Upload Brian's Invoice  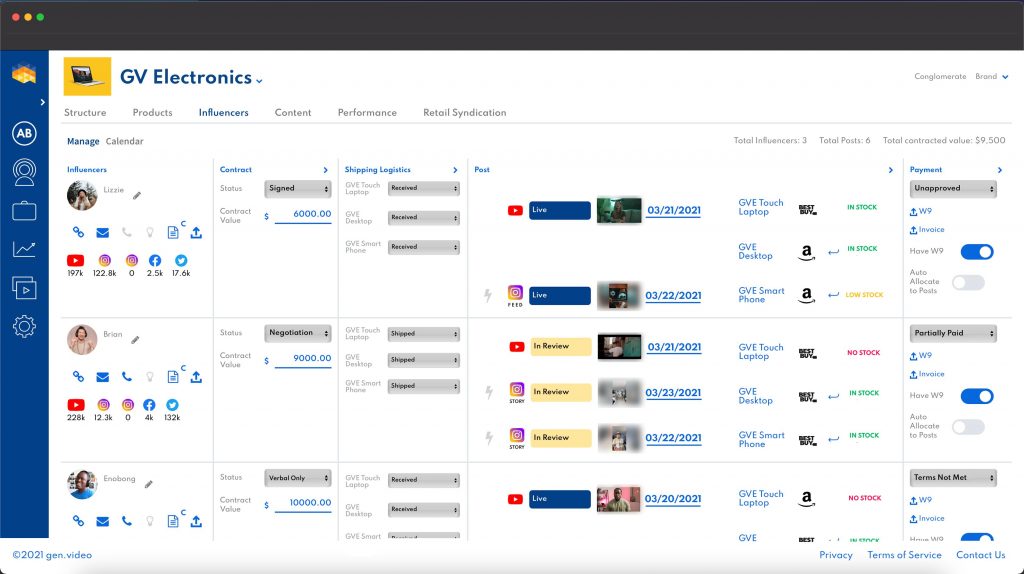pyautogui.click(x=927, y=374)
